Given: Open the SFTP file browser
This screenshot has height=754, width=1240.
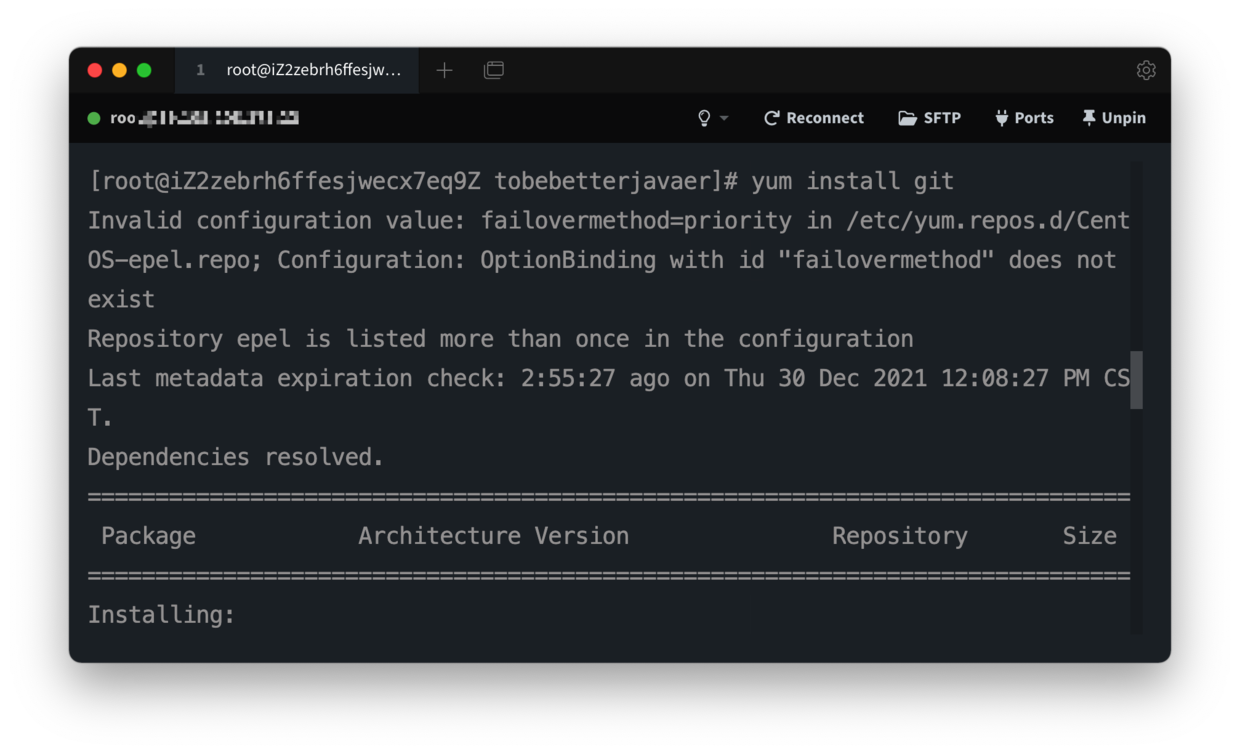Looking at the screenshot, I should 929,118.
